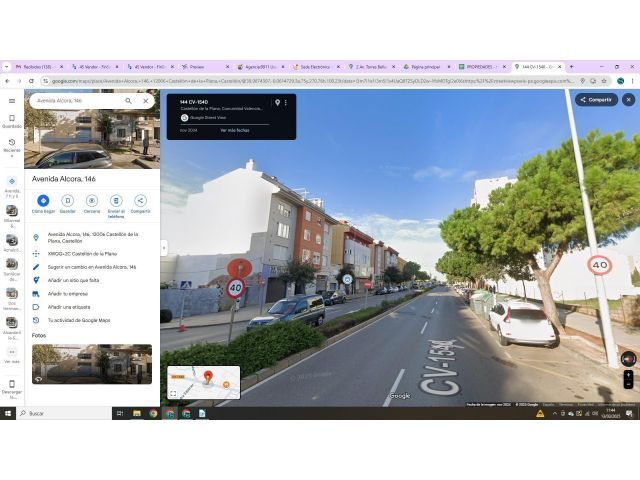Open the tab search dropdown arrow
Image resolution: width=640 pixels, height=480 pixels.
click(x=7, y=67)
